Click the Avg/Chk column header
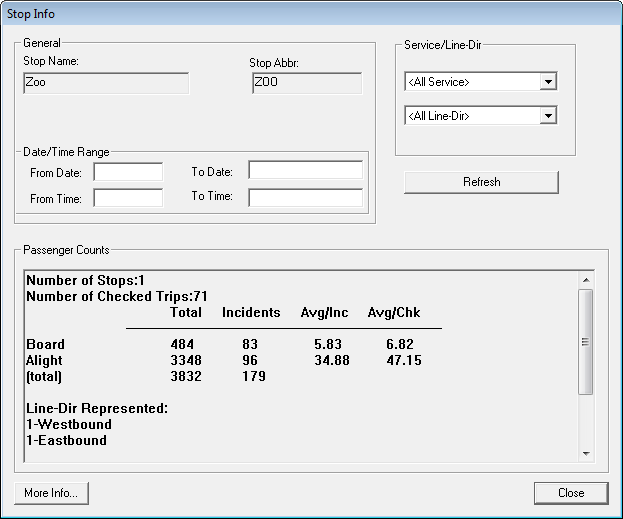The height and width of the screenshot is (519, 623). (394, 312)
